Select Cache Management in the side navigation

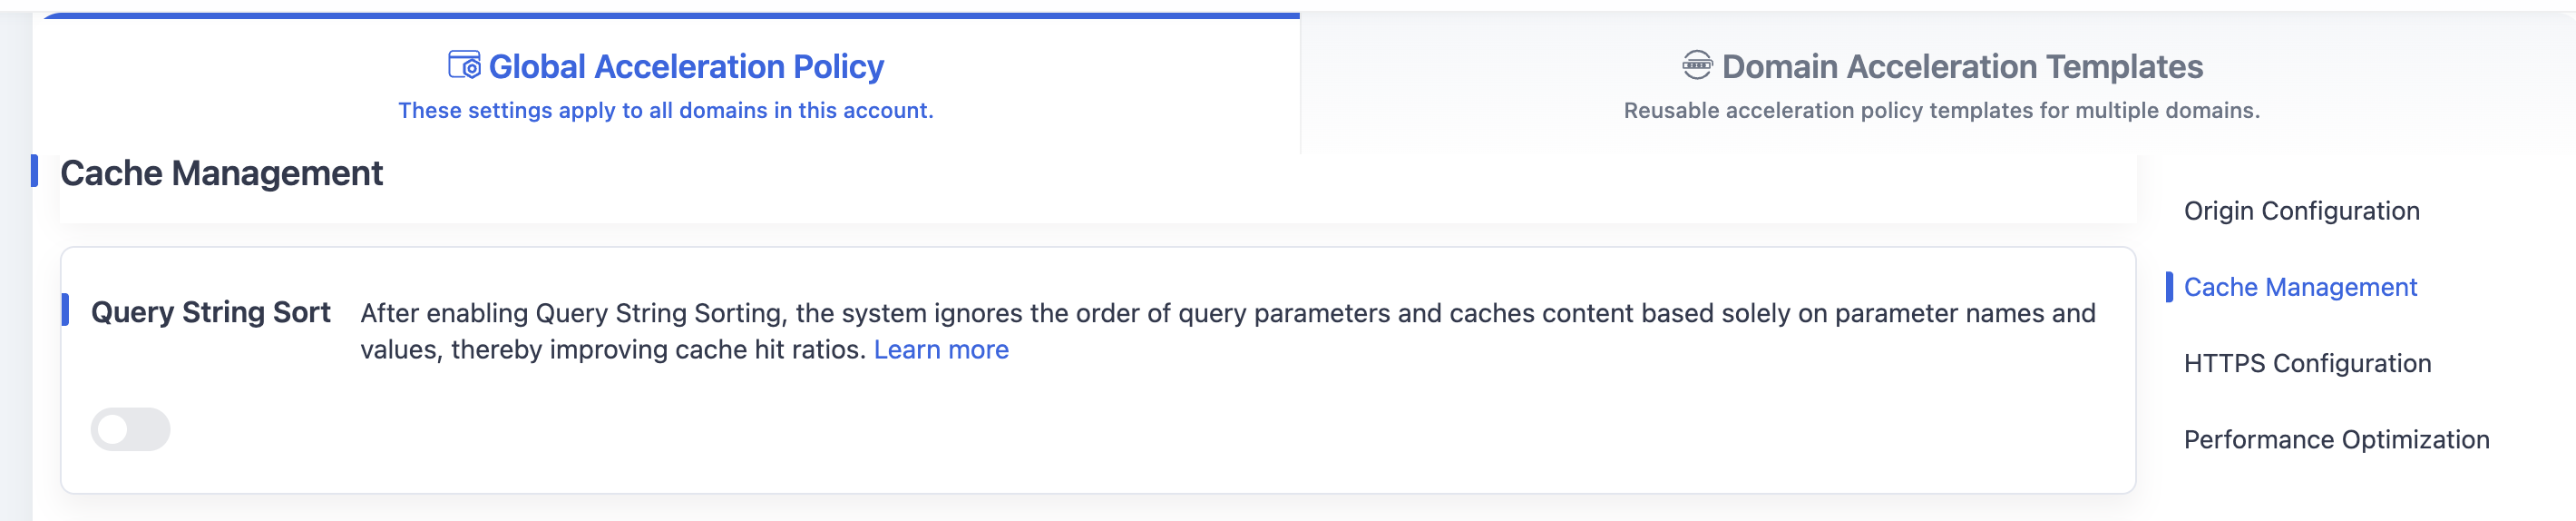coord(2300,287)
